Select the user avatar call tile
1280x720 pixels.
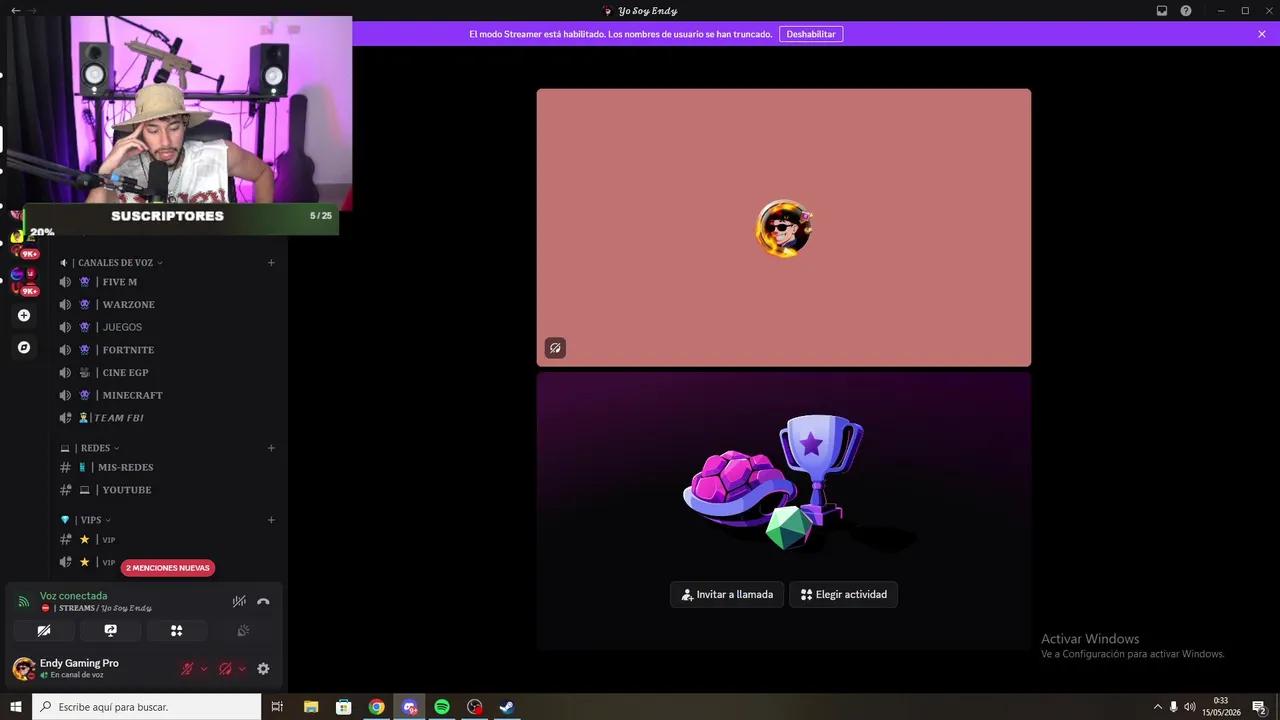click(x=784, y=228)
